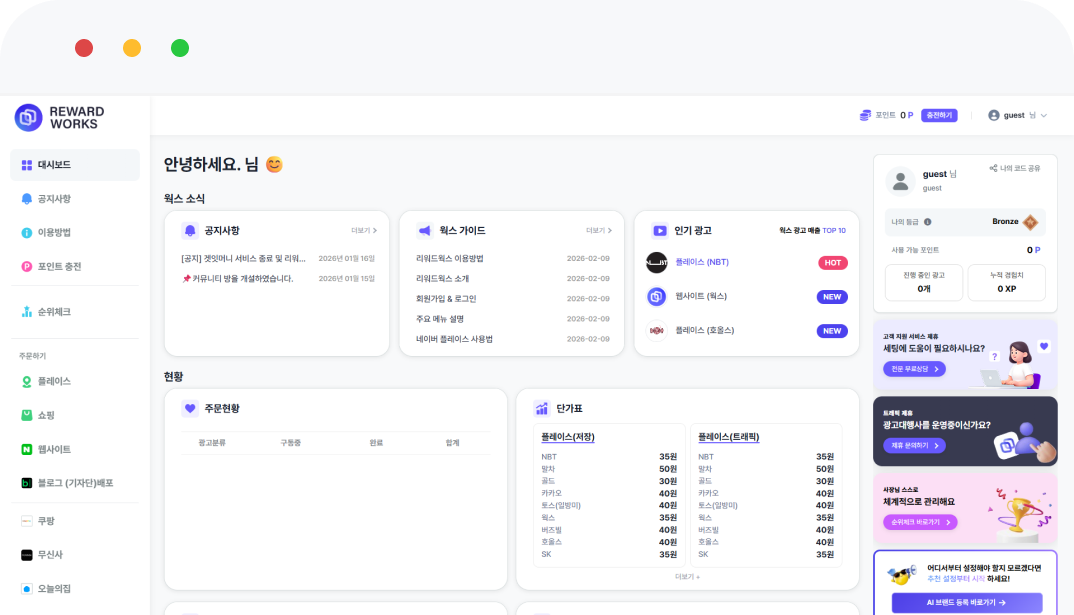The height and width of the screenshot is (615, 1074).
Task: Select the 플레이스 order icon in sidebar
Action: (27, 382)
